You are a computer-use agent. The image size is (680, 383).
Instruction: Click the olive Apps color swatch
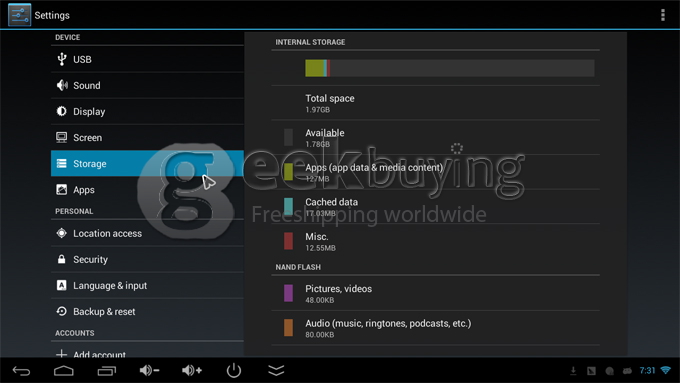tap(288, 172)
